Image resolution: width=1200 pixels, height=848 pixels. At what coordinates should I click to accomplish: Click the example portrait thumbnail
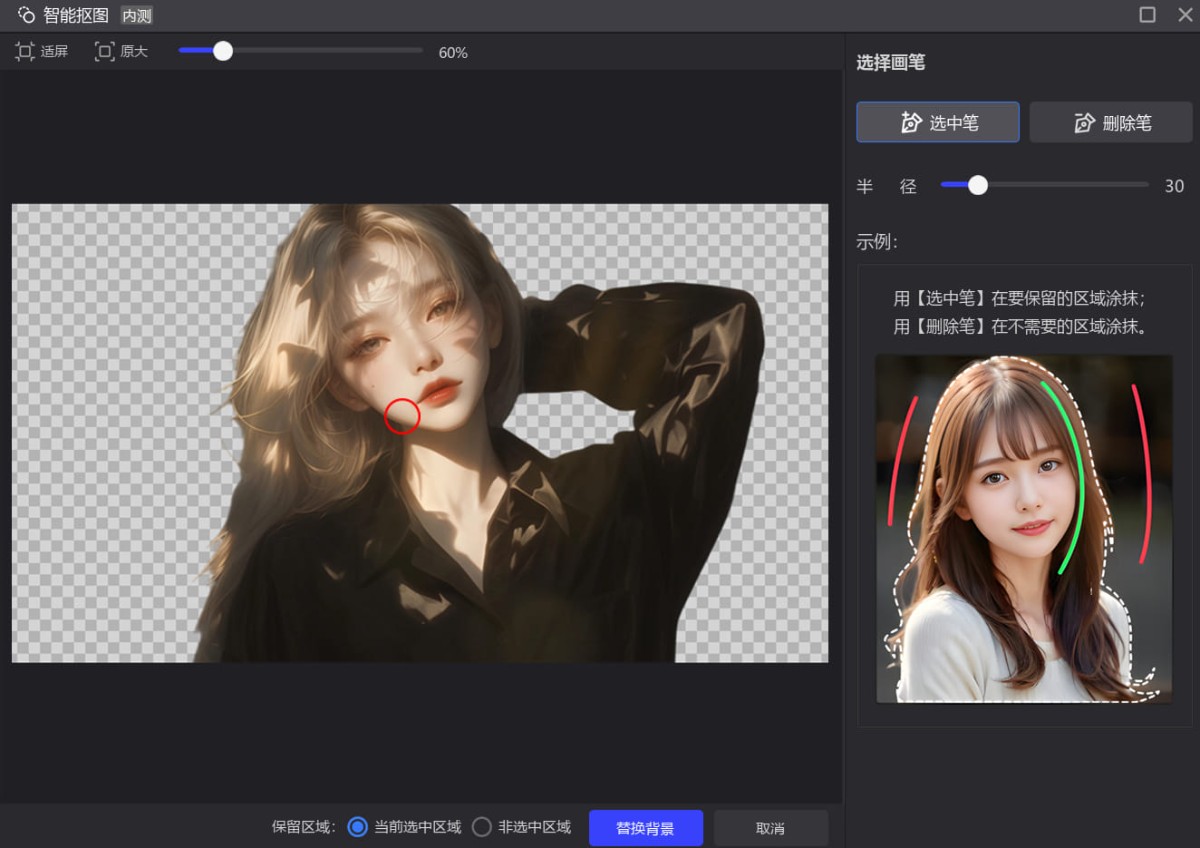(x=1024, y=528)
